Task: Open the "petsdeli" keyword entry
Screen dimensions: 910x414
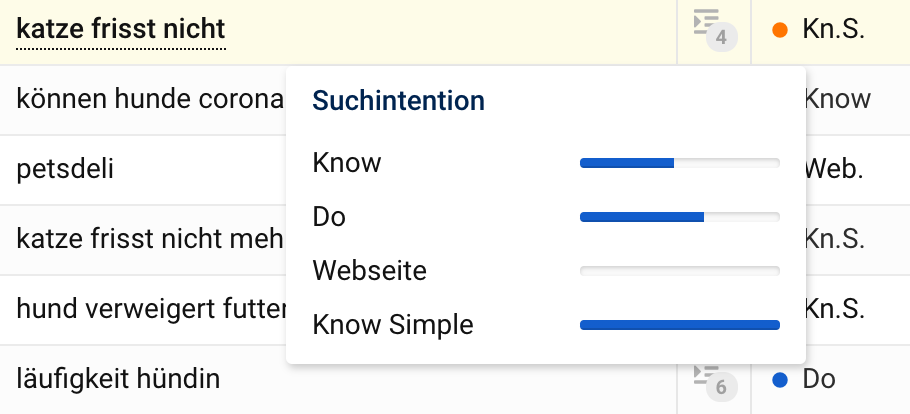Action: coord(65,168)
